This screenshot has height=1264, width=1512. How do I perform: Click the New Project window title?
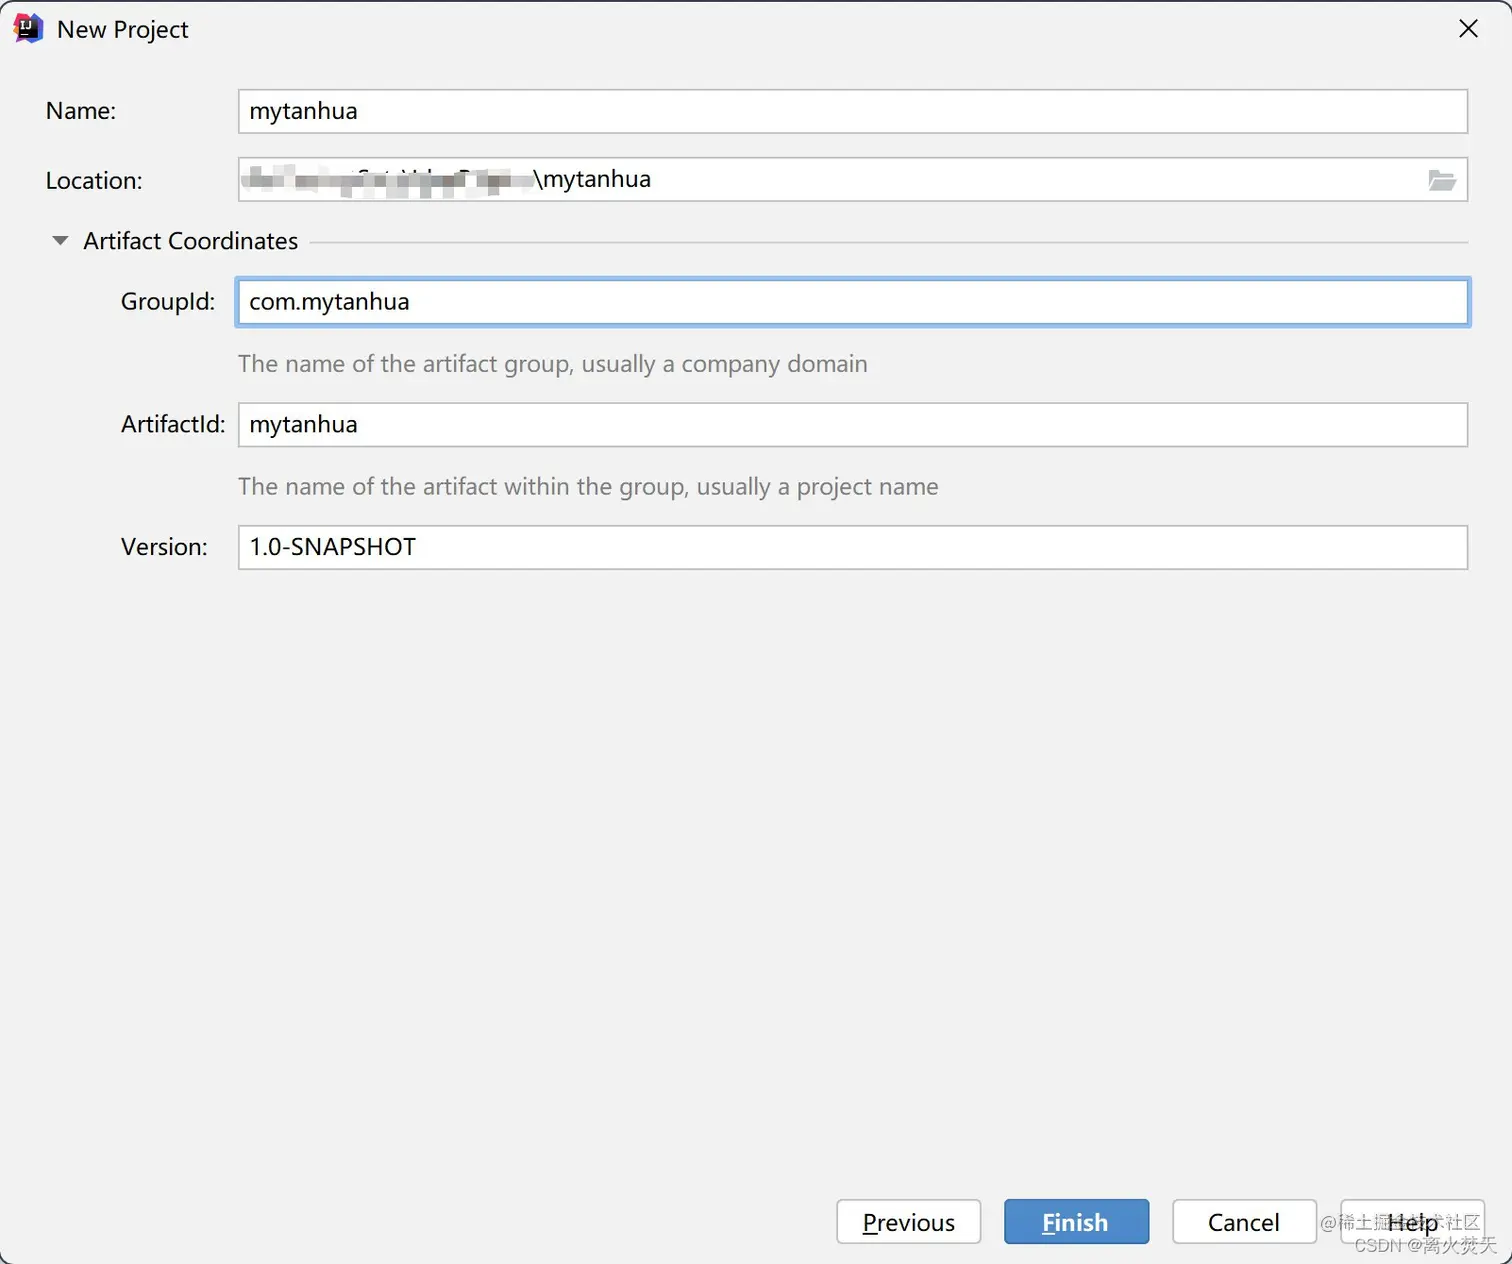pos(123,30)
